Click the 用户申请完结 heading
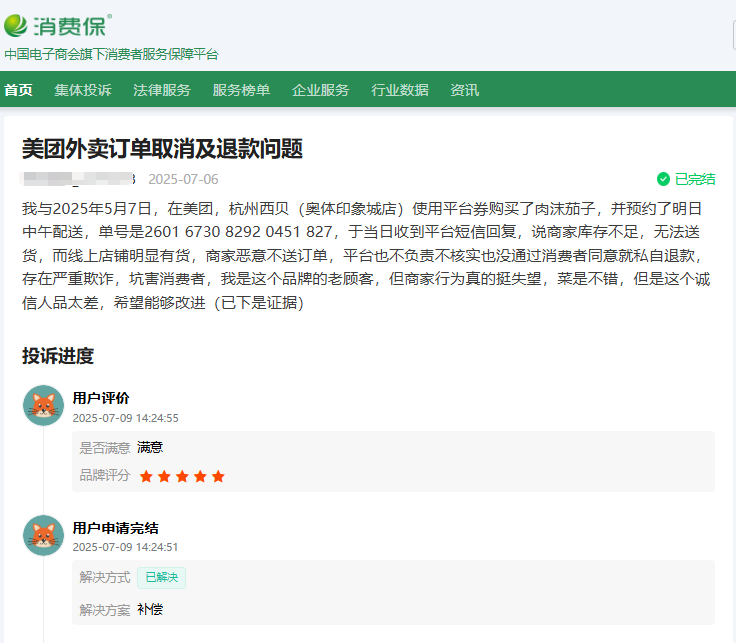This screenshot has width=736, height=643. pos(115,528)
